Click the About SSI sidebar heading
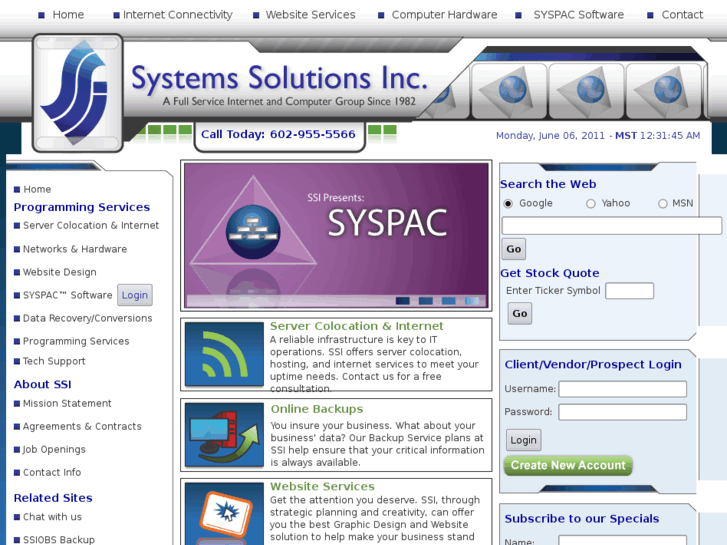Screen dimensions: 727x545 [43, 385]
